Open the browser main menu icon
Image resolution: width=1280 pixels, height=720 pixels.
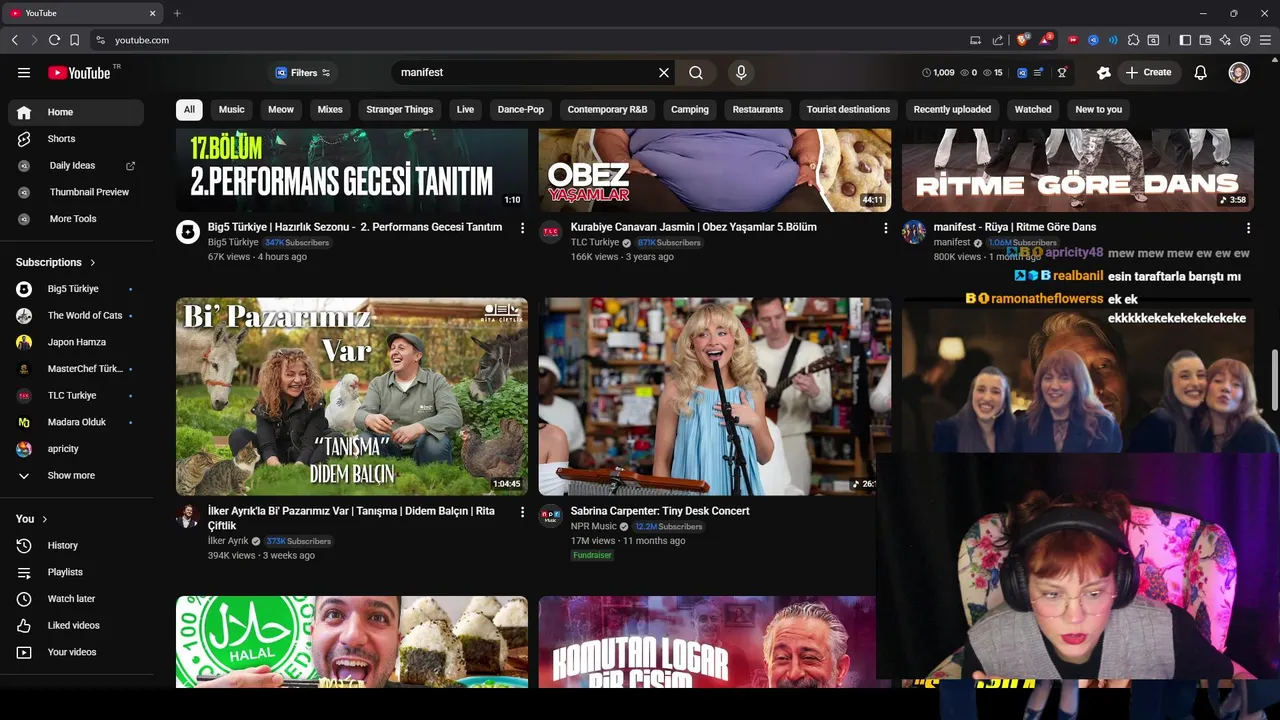pyautogui.click(x=1265, y=40)
